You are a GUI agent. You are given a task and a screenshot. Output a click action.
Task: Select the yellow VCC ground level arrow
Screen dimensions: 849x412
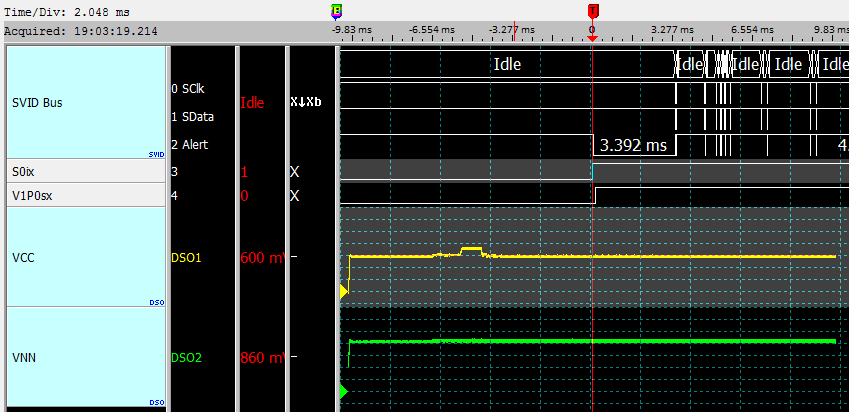coord(343,291)
